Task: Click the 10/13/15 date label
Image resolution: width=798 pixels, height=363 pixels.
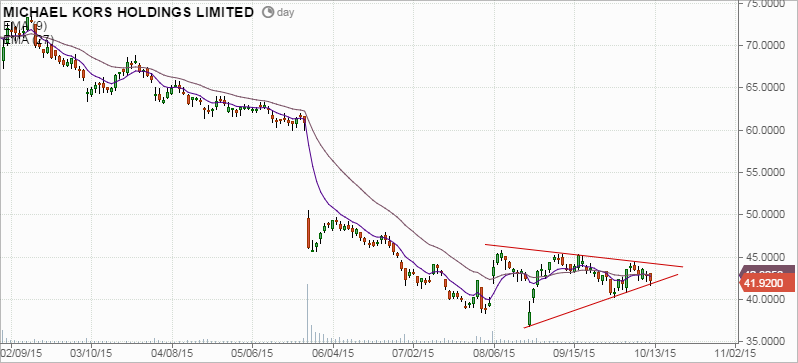Action: [656, 352]
